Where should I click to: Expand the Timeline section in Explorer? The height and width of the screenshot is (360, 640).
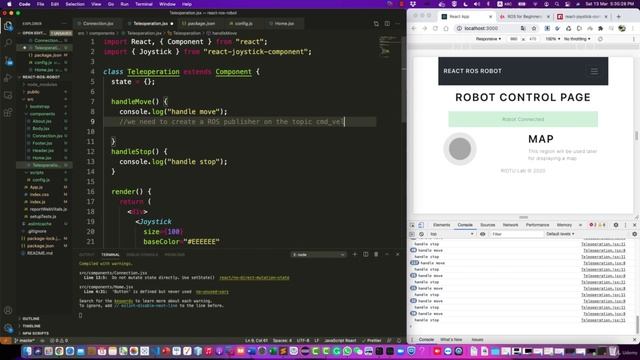coord(31,326)
